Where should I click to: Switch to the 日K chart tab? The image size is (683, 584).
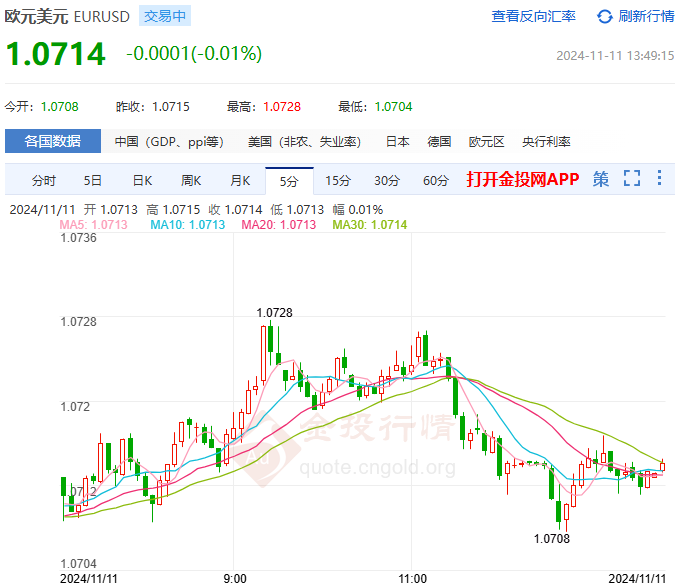coord(142,181)
